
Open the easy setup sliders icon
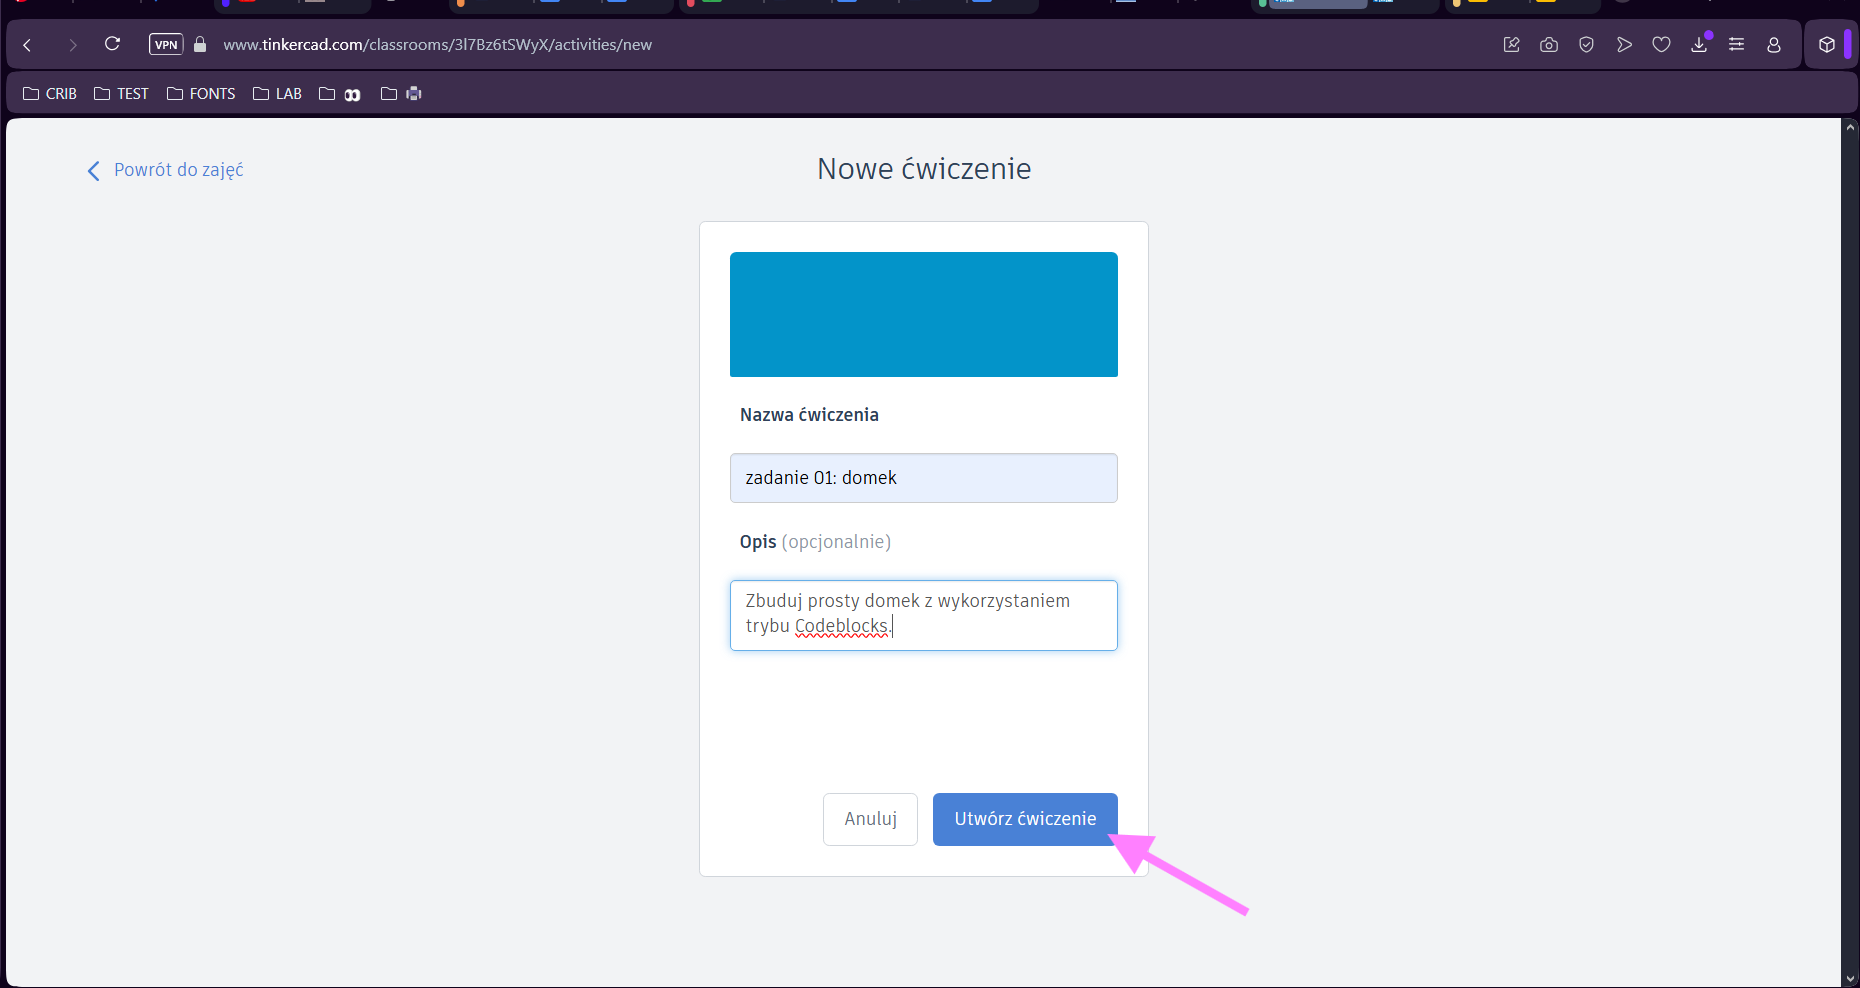click(x=1737, y=45)
